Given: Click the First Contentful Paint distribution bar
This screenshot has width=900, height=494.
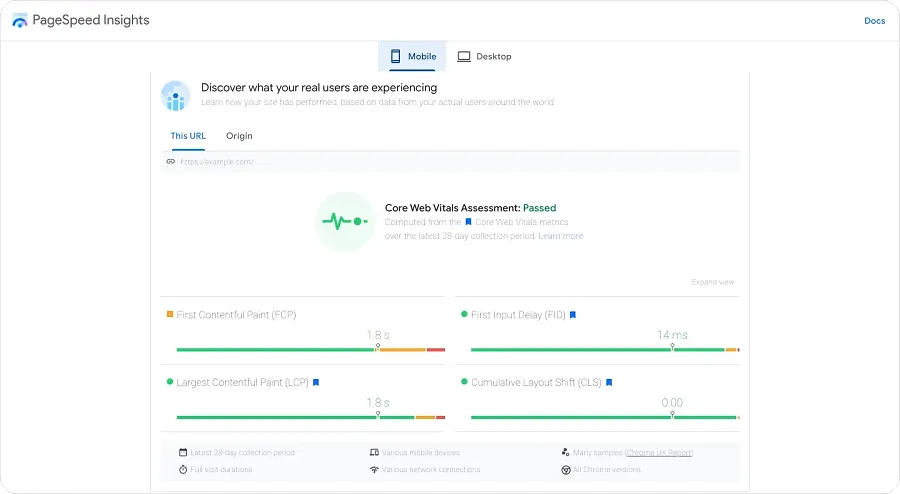Looking at the screenshot, I should [311, 349].
